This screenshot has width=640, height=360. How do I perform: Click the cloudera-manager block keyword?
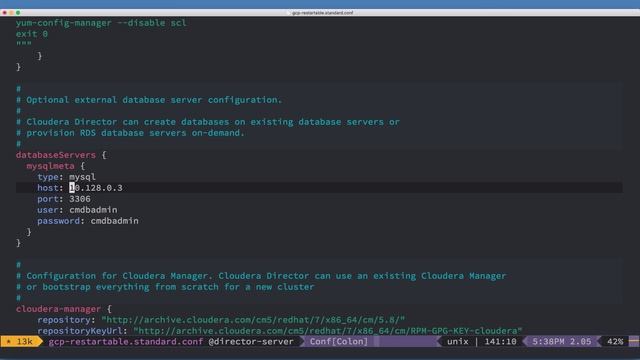[x=58, y=309]
